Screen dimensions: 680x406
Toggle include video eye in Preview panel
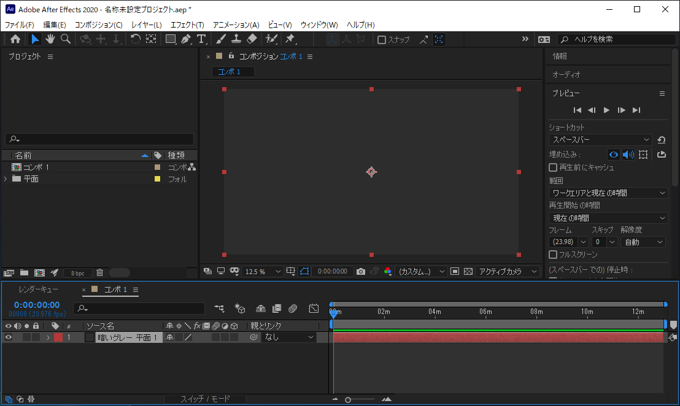613,154
